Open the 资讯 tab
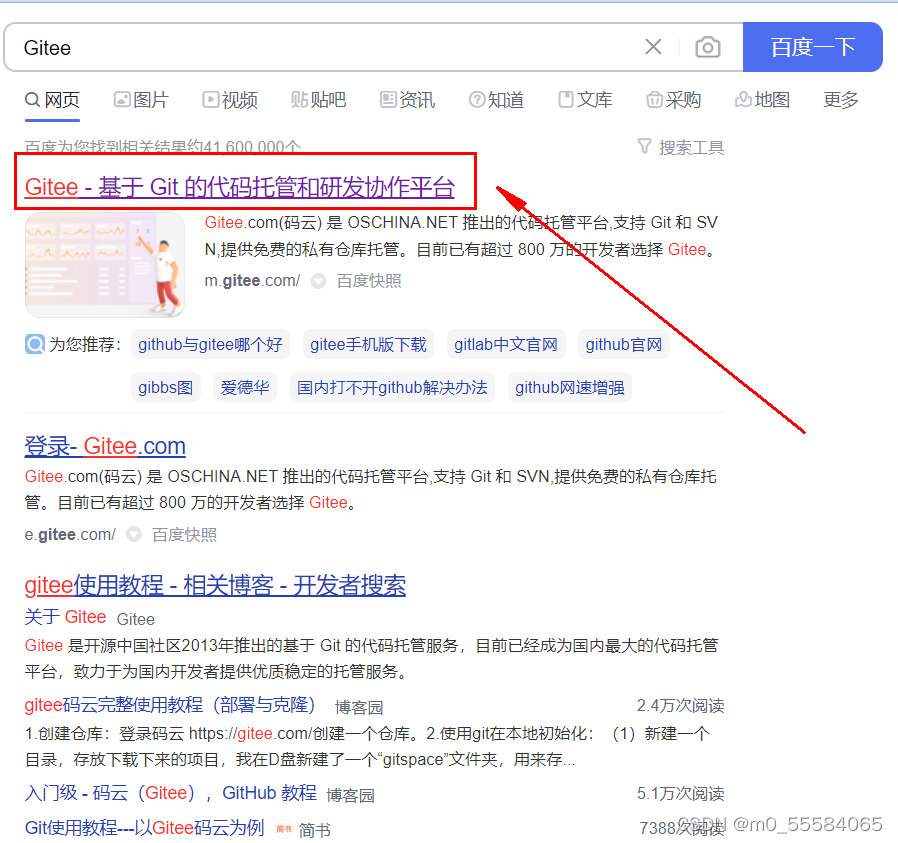Viewport: 898px width, 843px height. 407,100
